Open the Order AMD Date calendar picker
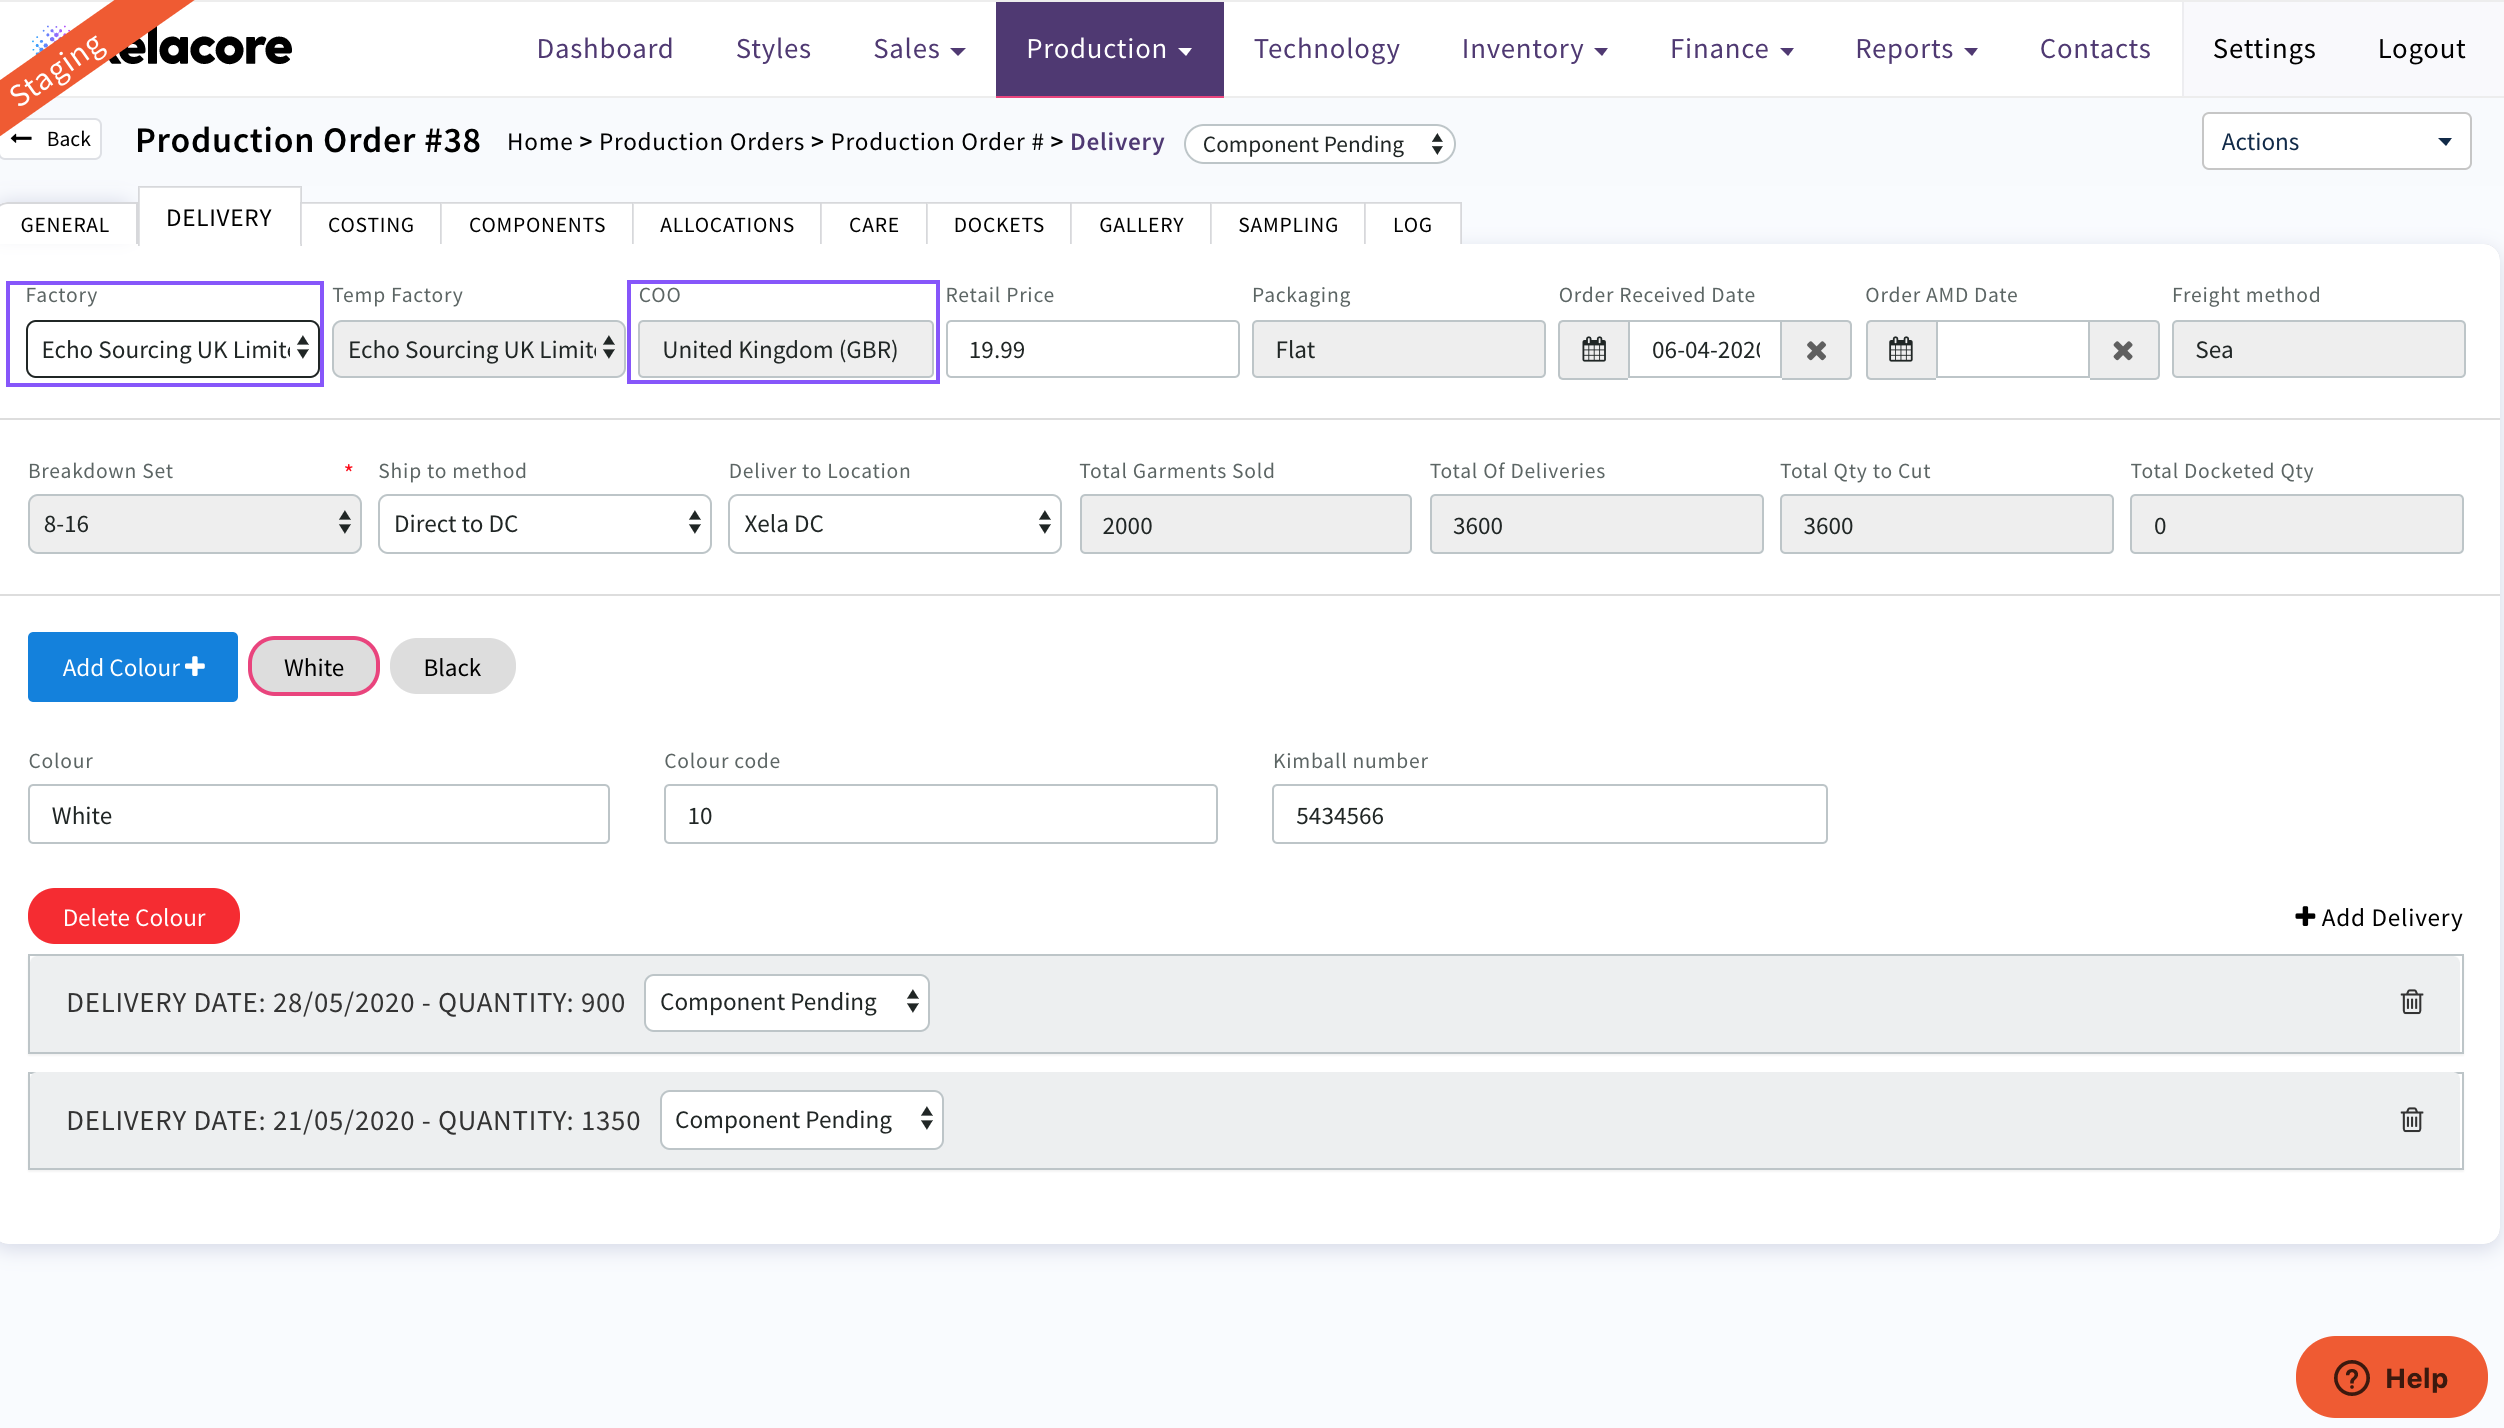 1900,350
